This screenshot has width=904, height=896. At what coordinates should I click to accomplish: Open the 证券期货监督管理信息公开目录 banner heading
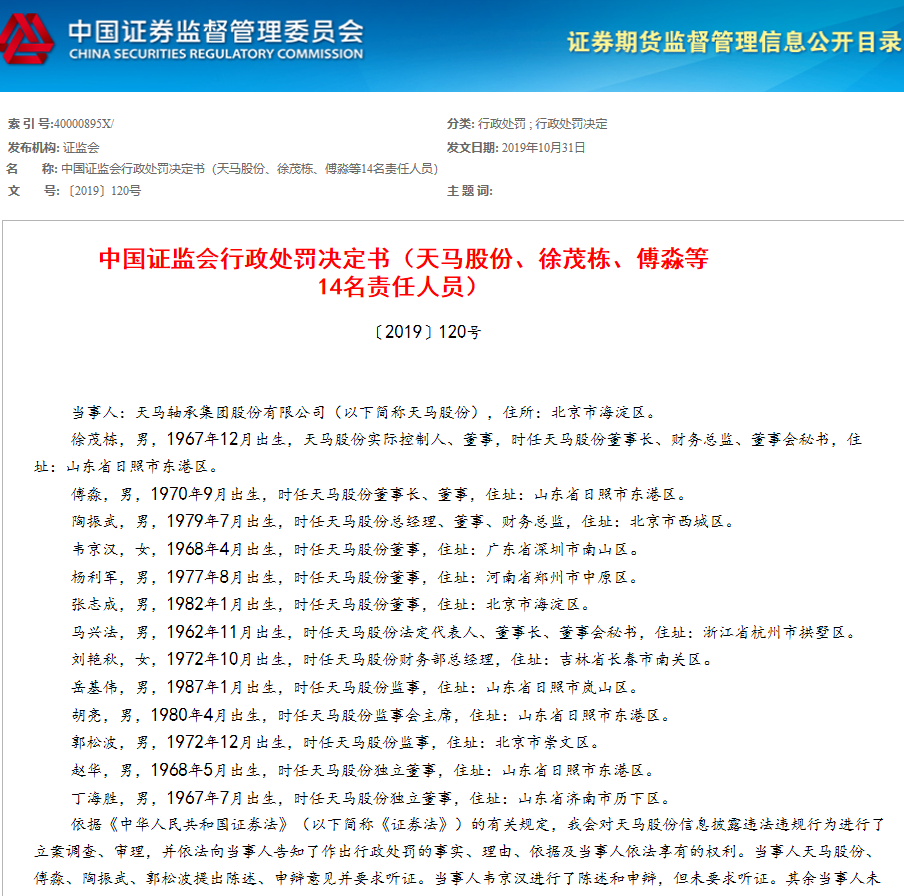(734, 42)
